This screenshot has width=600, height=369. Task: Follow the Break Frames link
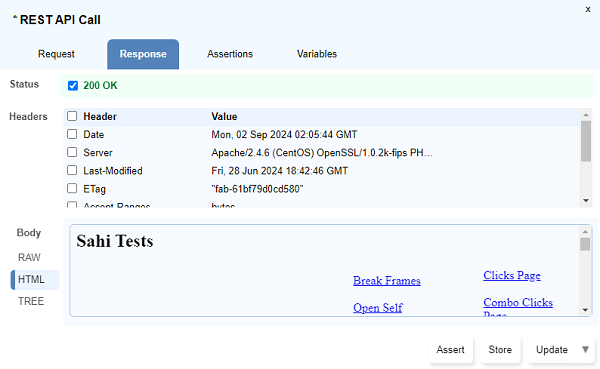click(x=386, y=281)
